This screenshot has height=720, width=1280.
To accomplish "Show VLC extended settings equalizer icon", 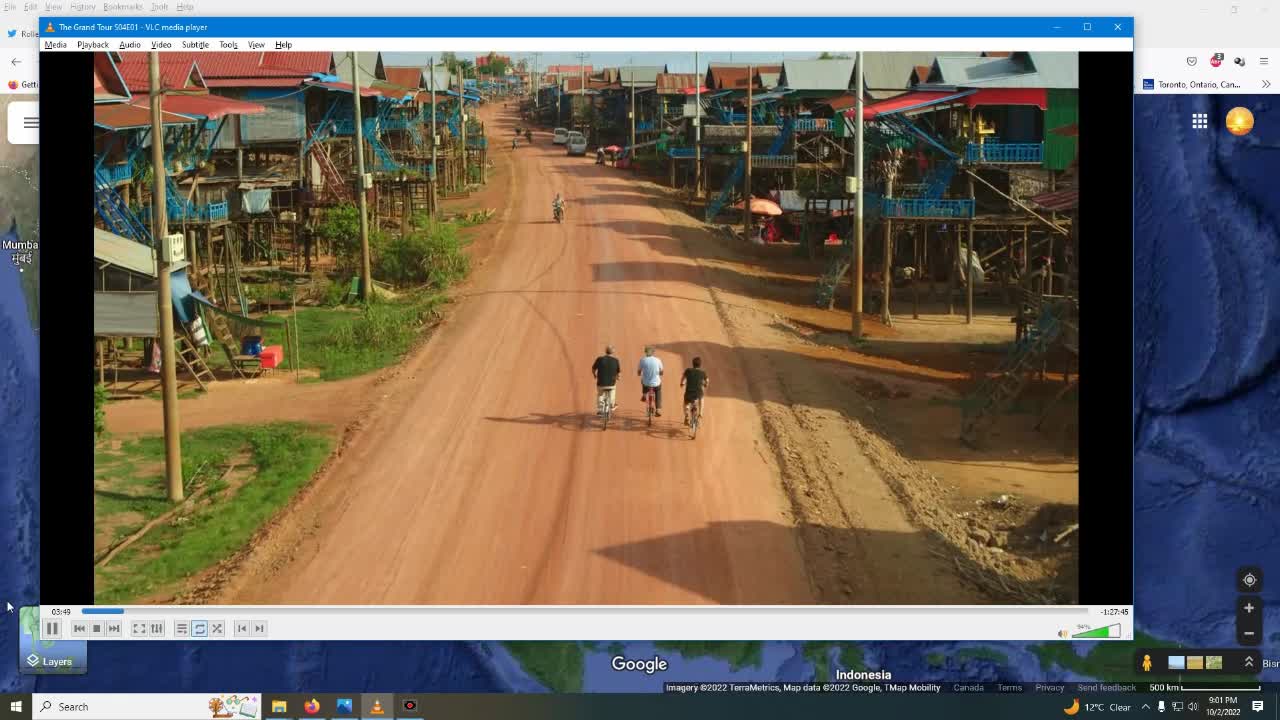I will pyautogui.click(x=156, y=628).
